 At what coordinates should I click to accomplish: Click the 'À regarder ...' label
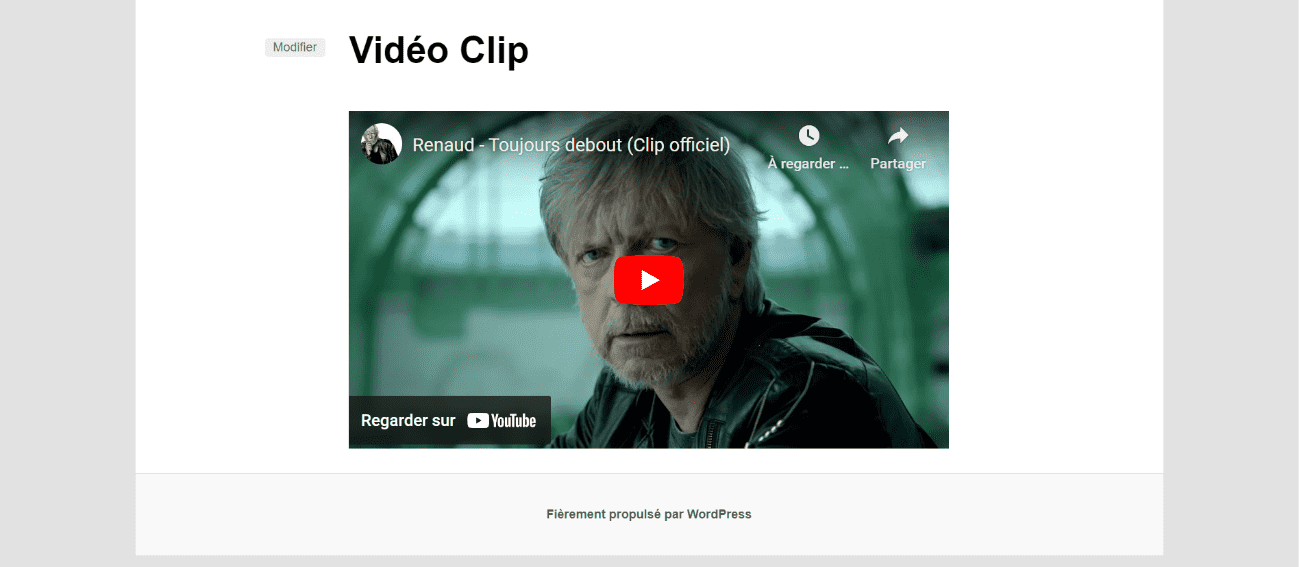pyautogui.click(x=808, y=164)
